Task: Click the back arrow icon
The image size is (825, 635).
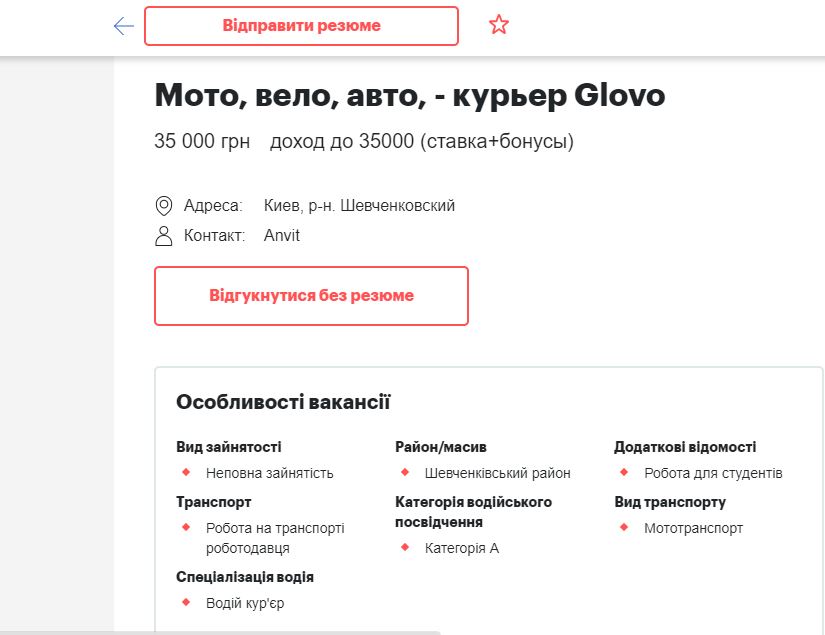Action: pyautogui.click(x=122, y=25)
